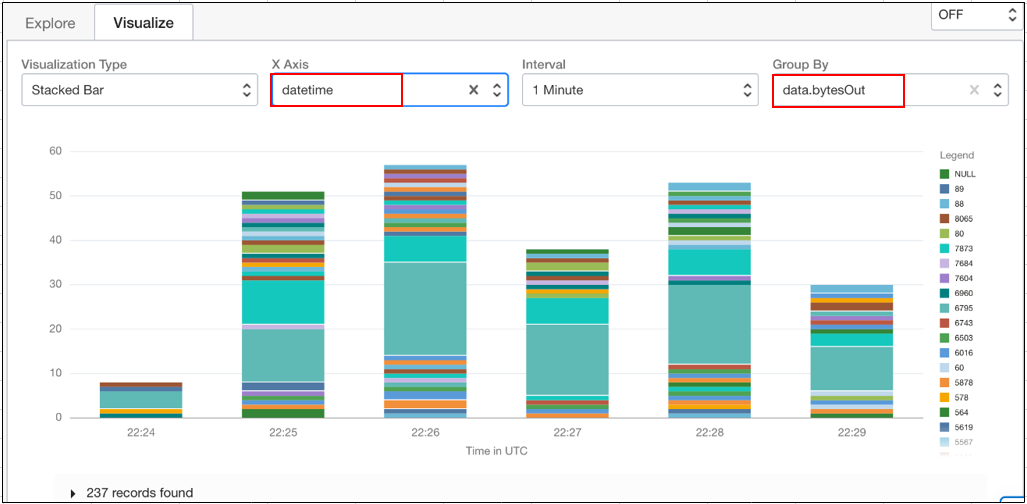
Task: Open the OFF refresh dropdown
Action: tap(977, 15)
